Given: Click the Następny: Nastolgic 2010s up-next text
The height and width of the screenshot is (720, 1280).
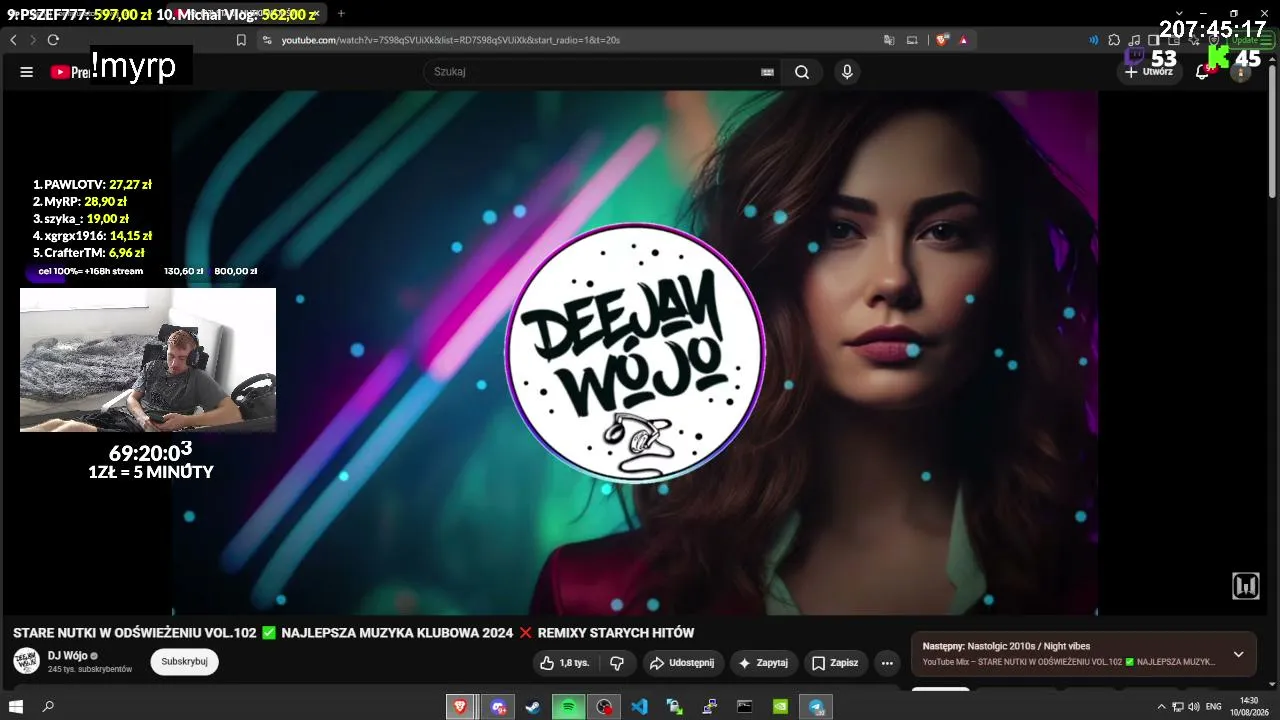Looking at the screenshot, I should [x=1006, y=646].
